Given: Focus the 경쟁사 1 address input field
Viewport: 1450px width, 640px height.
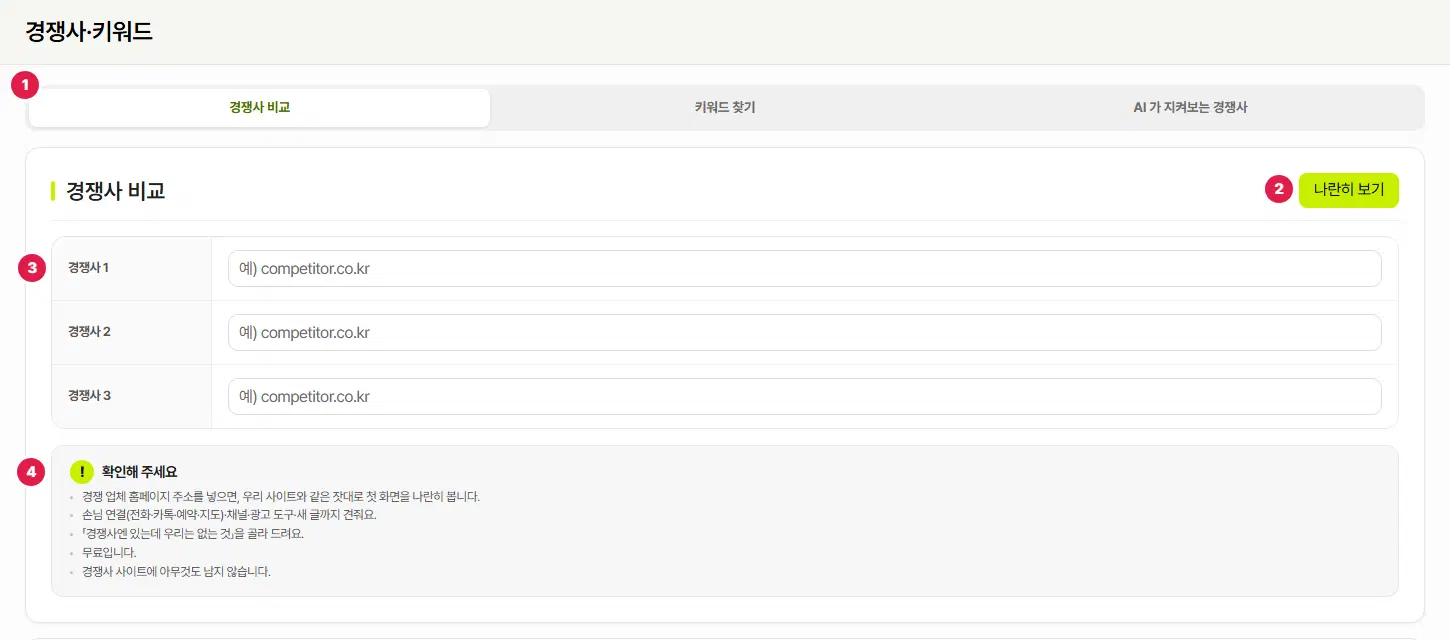Looking at the screenshot, I should click(805, 269).
